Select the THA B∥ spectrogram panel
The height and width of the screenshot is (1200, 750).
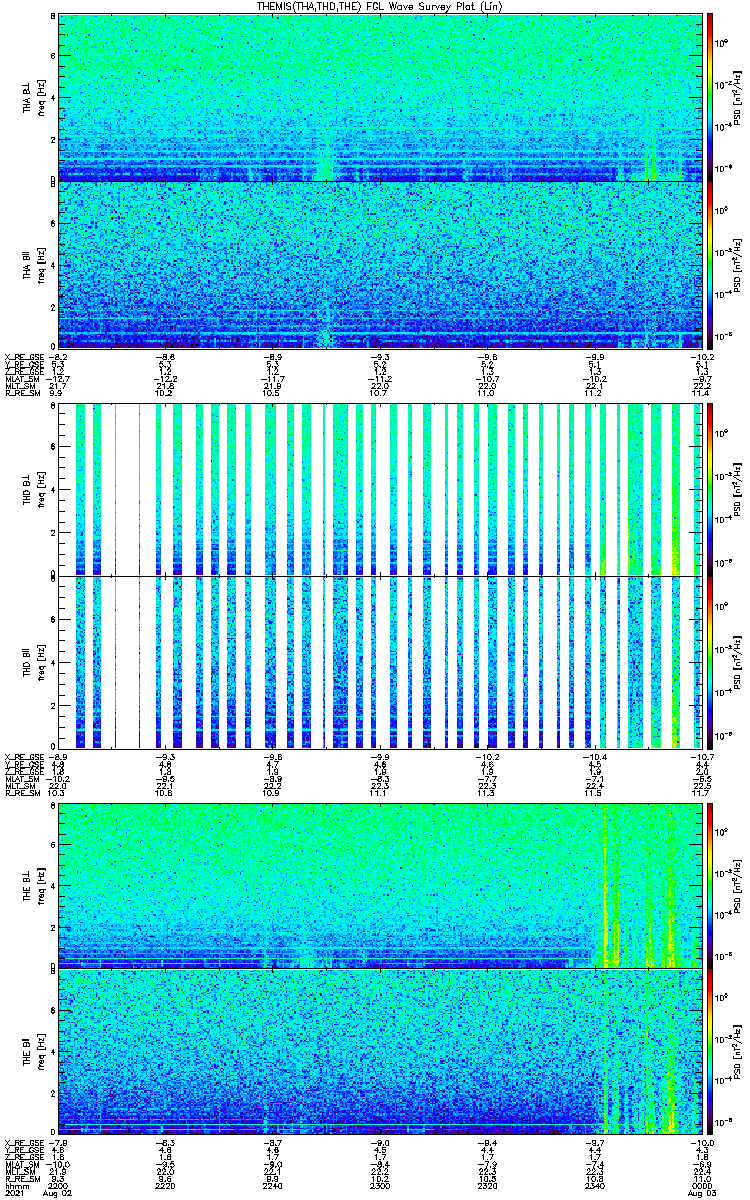point(379,265)
